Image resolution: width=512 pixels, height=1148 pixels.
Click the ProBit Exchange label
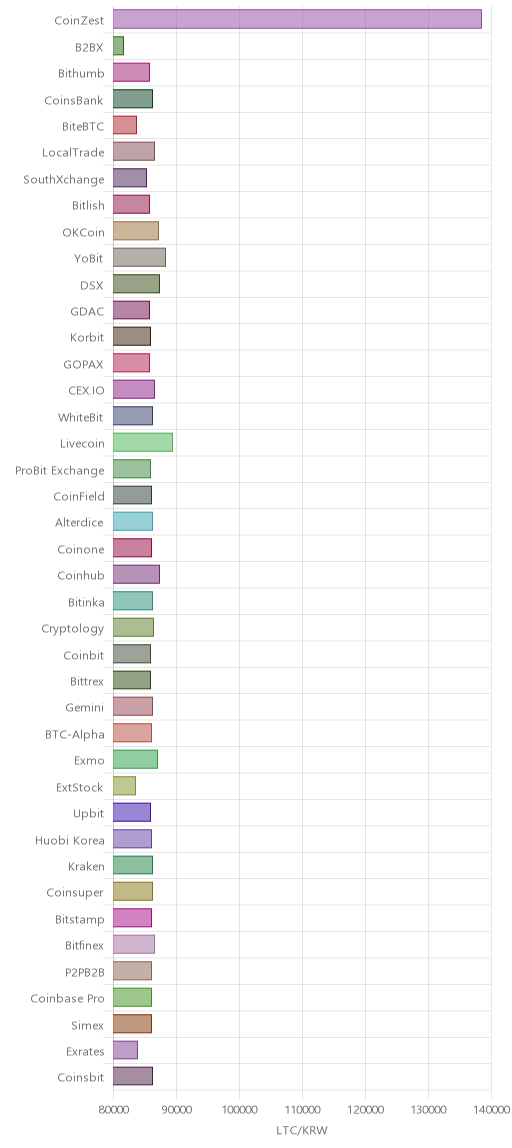(60, 469)
